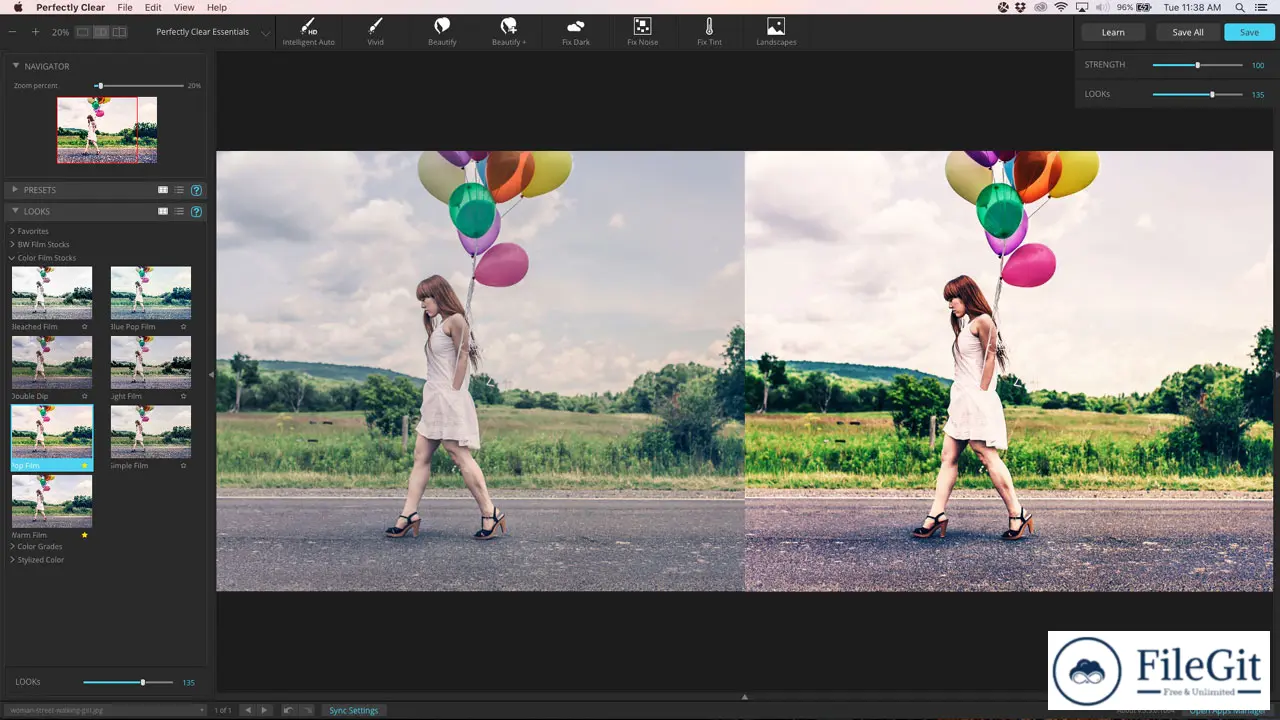This screenshot has height=720, width=1280.
Task: Go to next image arrow
Action: pos(264,710)
